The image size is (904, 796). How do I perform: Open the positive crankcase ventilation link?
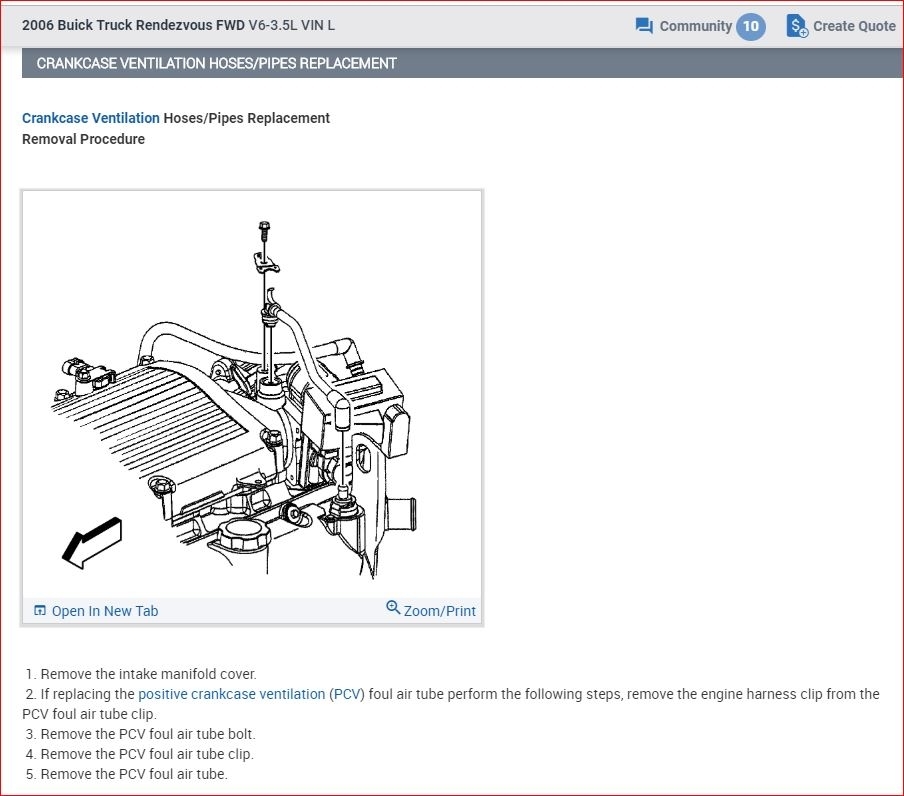coord(232,694)
